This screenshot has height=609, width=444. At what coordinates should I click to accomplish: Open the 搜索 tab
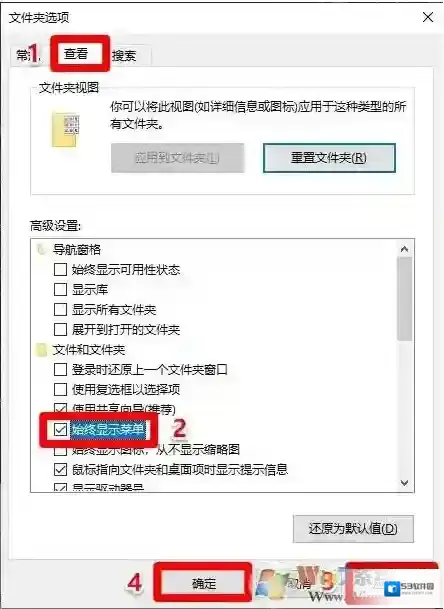[x=124, y=56]
